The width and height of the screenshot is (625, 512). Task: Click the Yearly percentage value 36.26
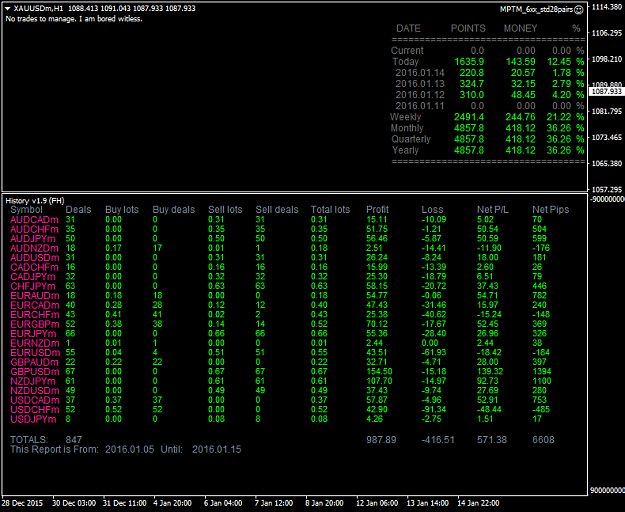tap(559, 151)
